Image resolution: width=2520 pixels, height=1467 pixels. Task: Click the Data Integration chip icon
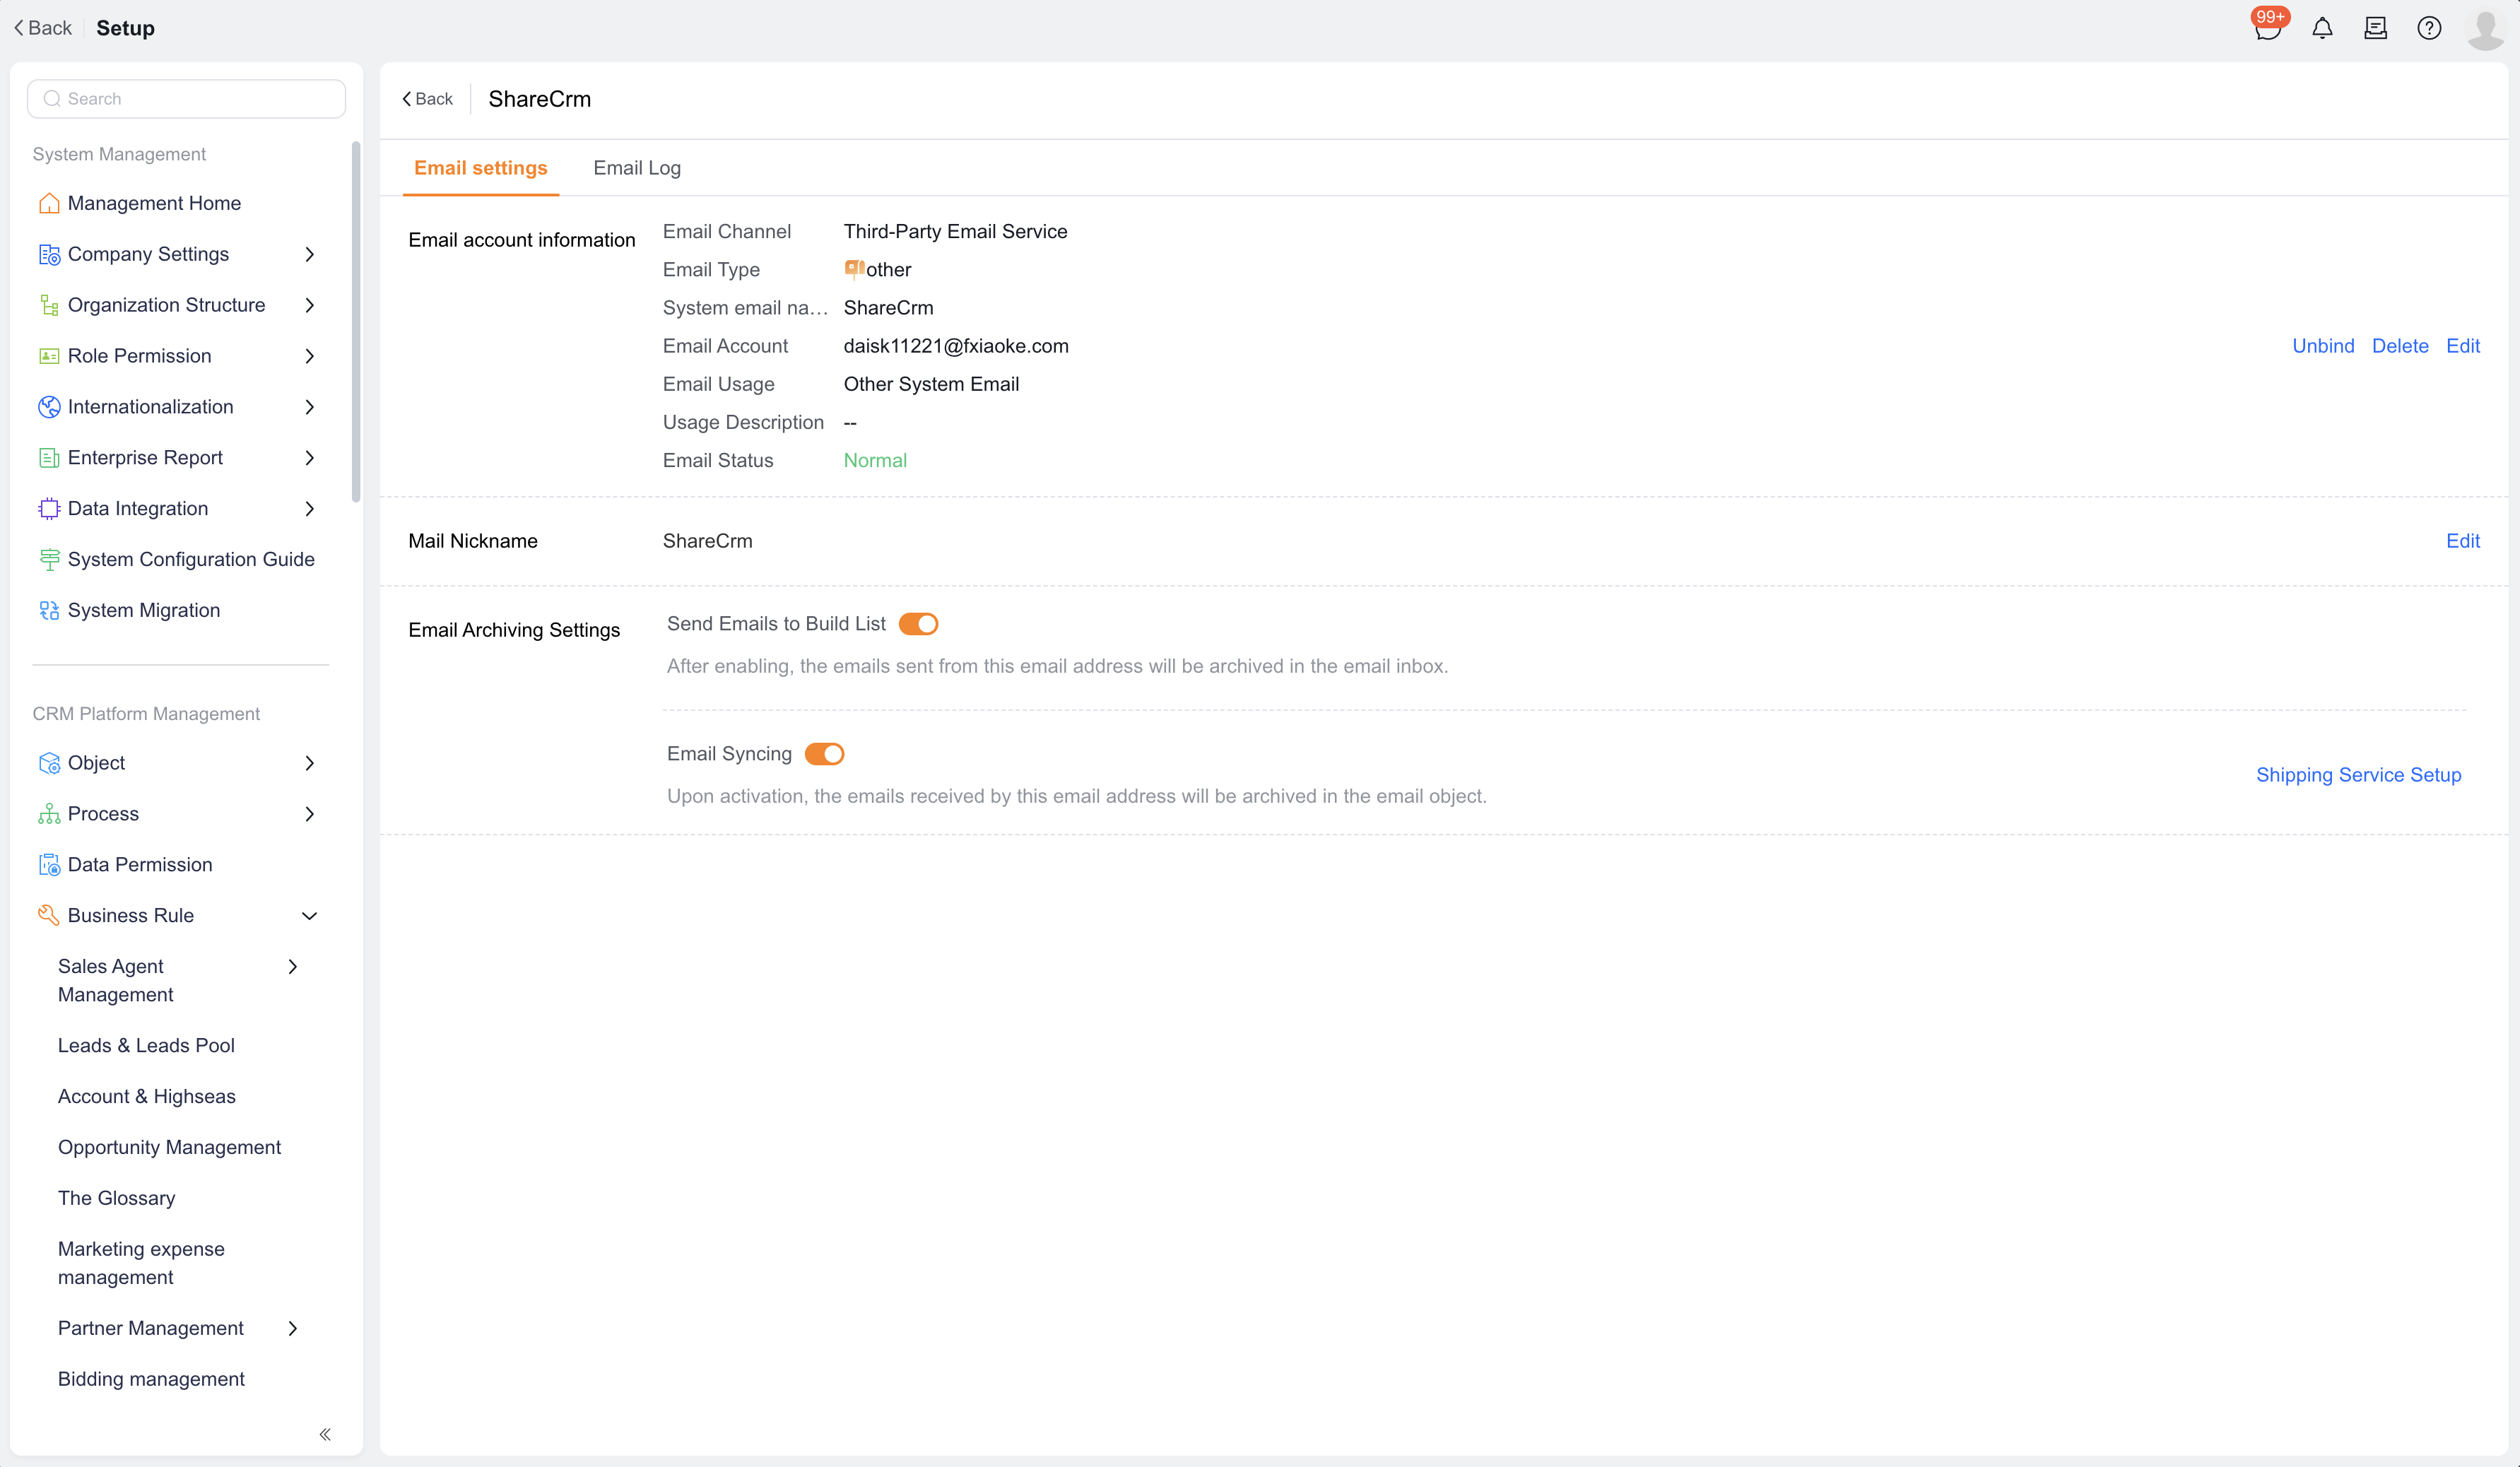[49, 509]
